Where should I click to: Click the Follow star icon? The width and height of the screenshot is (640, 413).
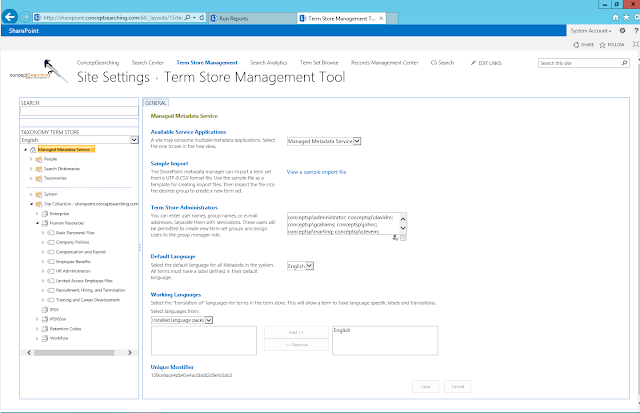(x=602, y=45)
